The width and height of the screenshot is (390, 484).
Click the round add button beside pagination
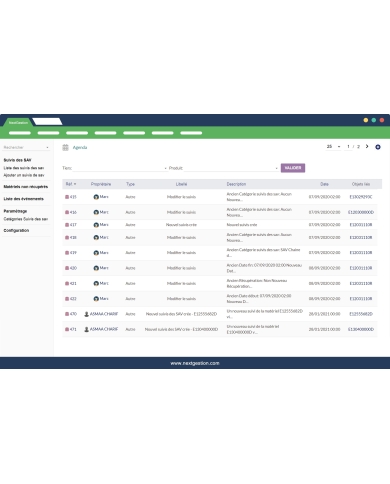click(x=378, y=147)
